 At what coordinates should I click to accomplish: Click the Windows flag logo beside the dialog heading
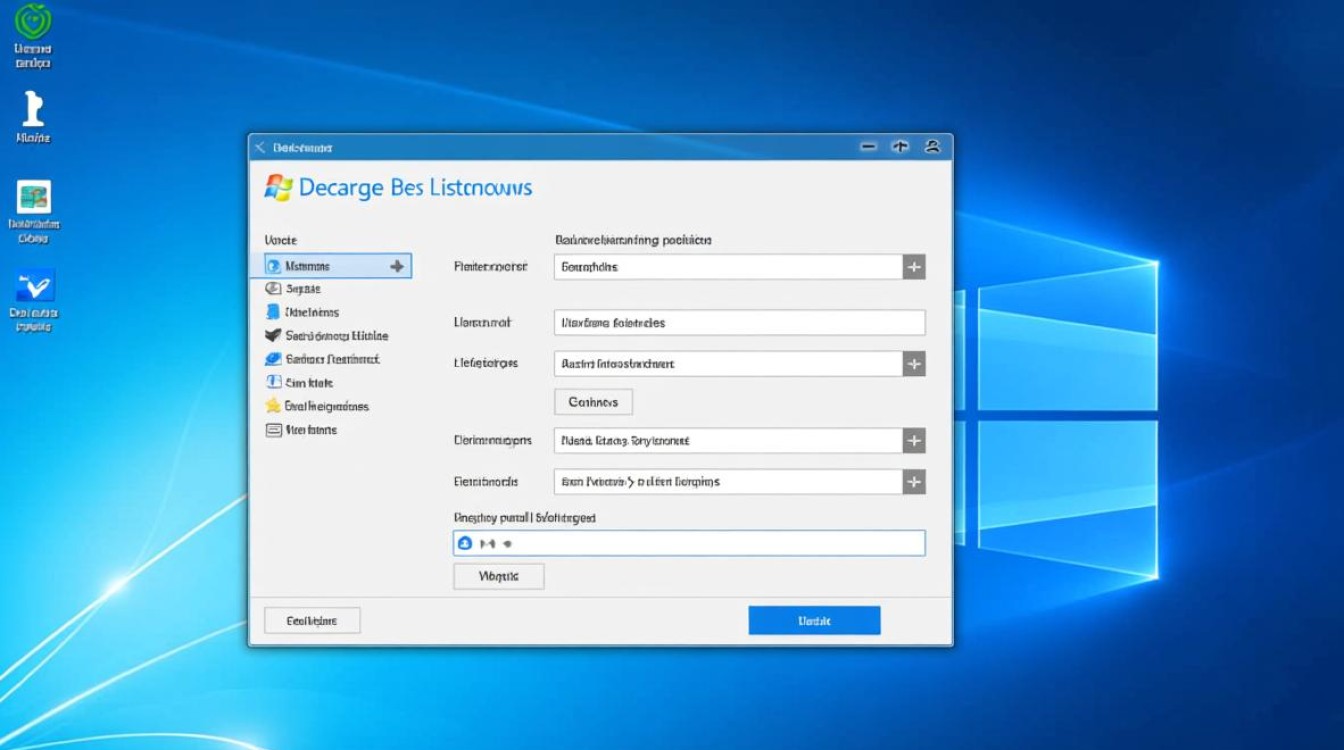click(x=278, y=187)
